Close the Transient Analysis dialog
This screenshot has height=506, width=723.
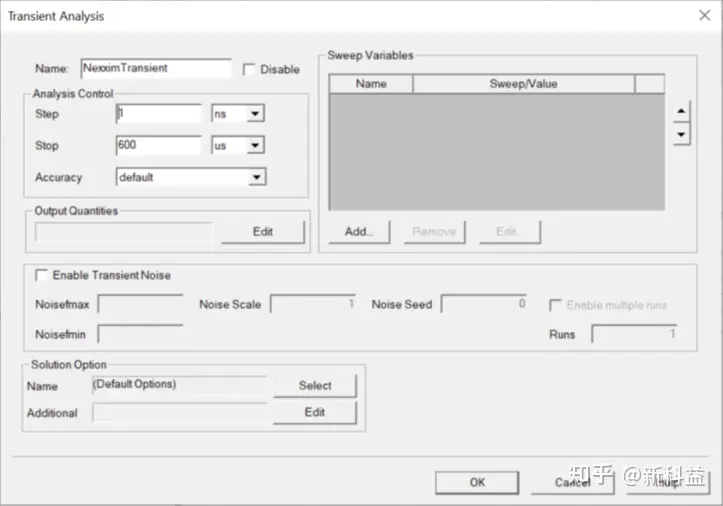point(705,16)
